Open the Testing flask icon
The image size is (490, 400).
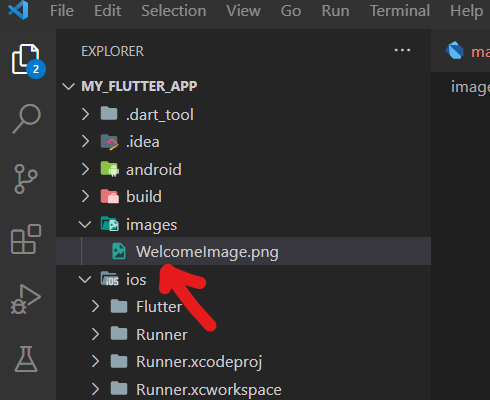click(x=26, y=359)
